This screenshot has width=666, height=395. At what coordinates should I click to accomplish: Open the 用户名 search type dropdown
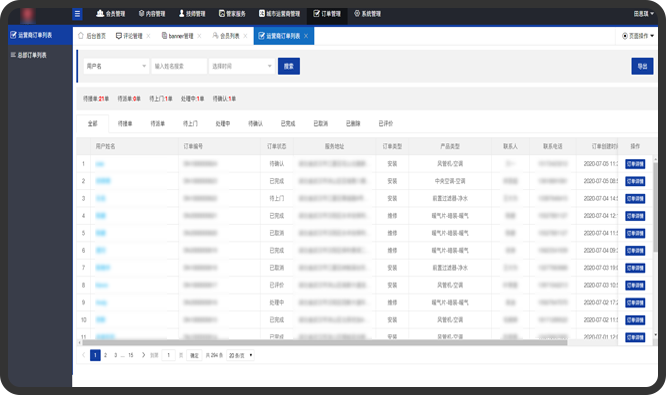click(x=116, y=66)
